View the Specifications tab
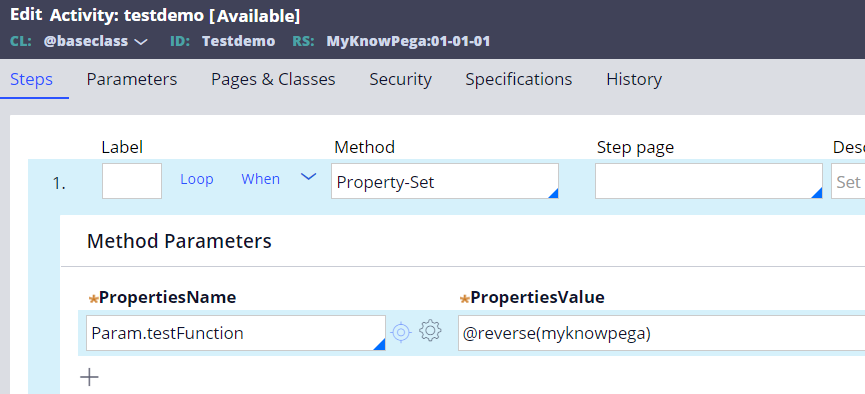 519,79
